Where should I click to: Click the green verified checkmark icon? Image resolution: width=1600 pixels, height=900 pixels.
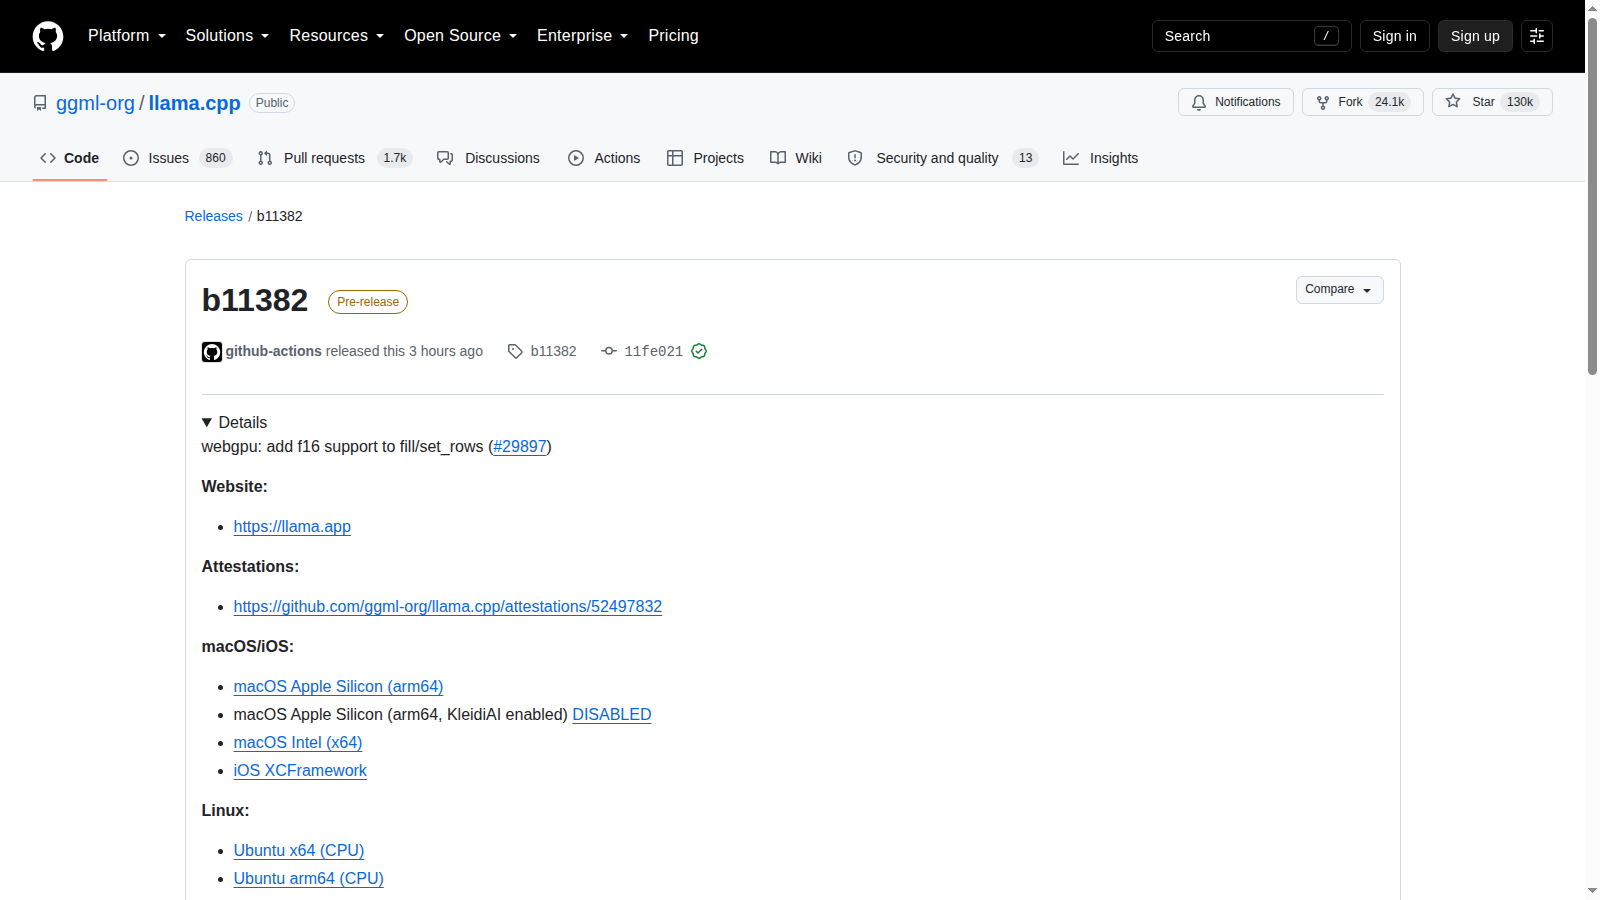pyautogui.click(x=699, y=351)
